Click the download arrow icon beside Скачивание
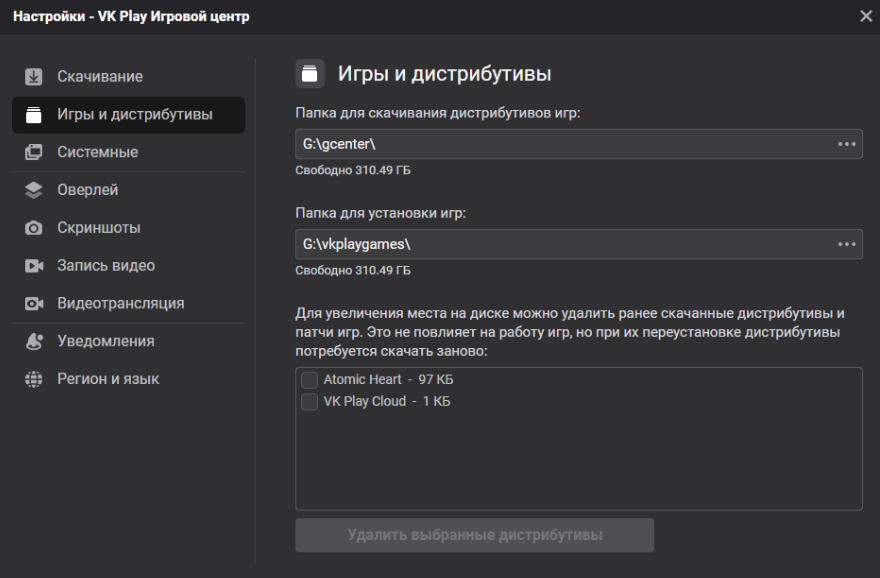This screenshot has height=578, width=880. (34, 76)
